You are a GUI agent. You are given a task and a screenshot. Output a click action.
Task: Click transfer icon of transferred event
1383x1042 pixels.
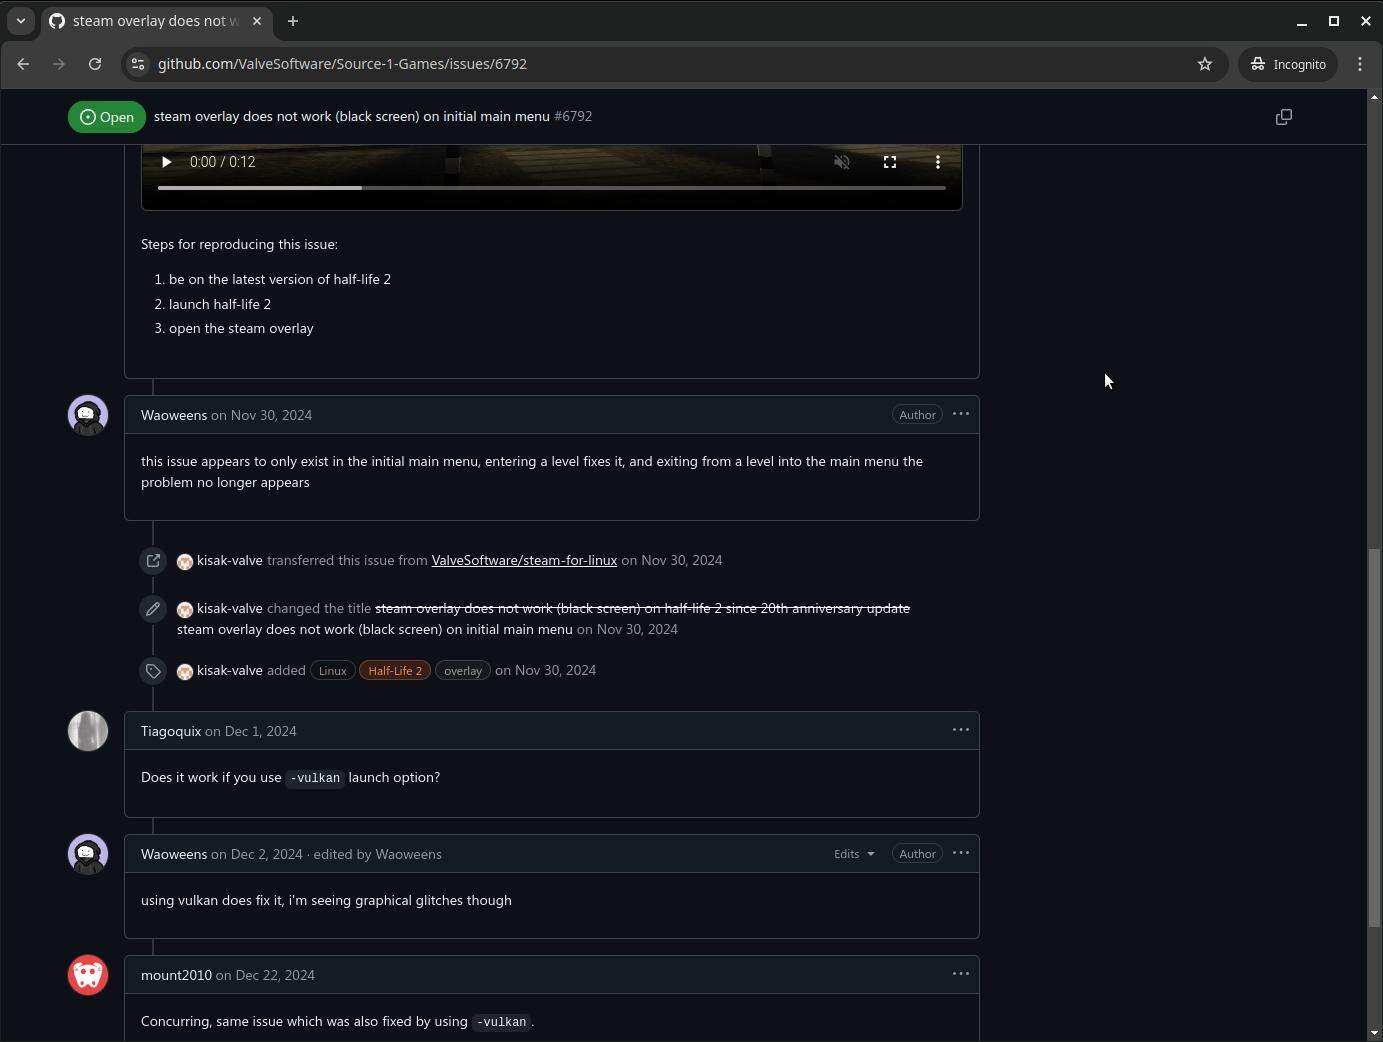pyautogui.click(x=153, y=561)
